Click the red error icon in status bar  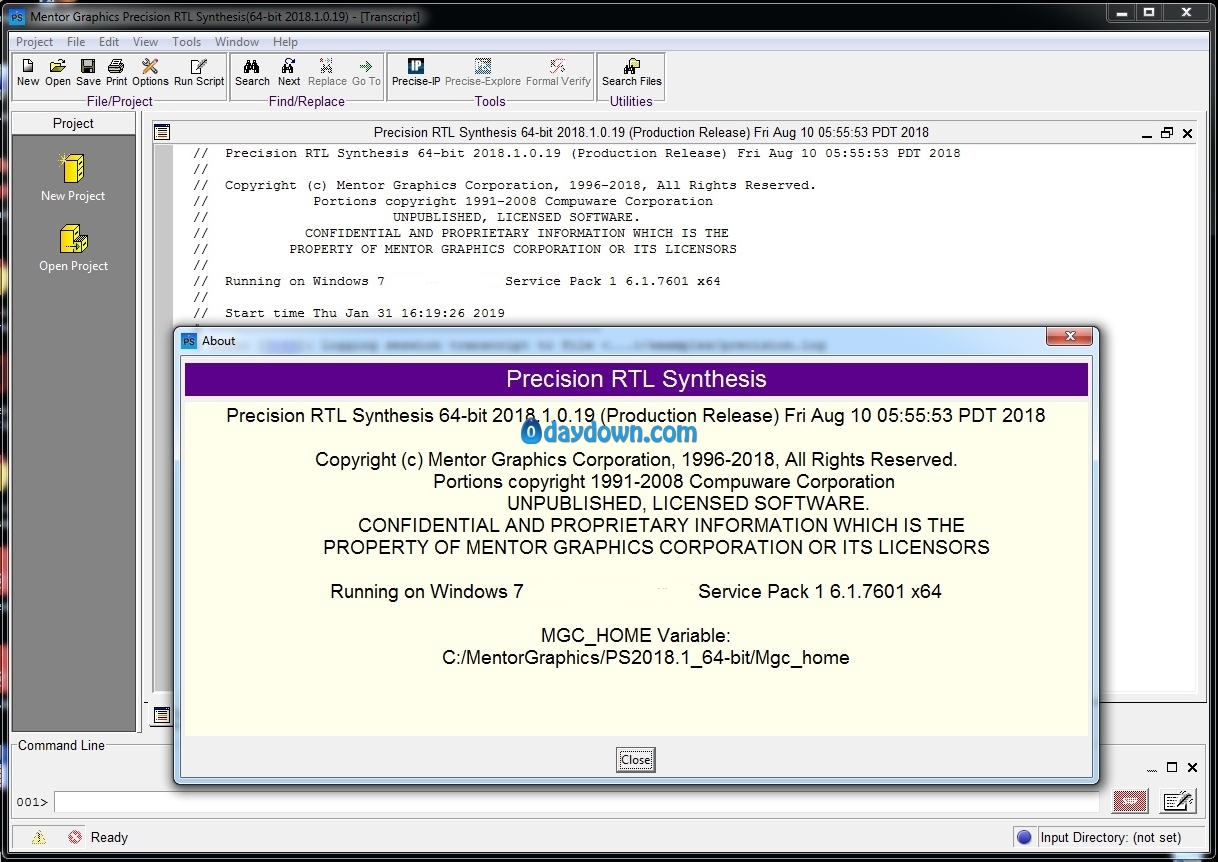click(x=75, y=837)
